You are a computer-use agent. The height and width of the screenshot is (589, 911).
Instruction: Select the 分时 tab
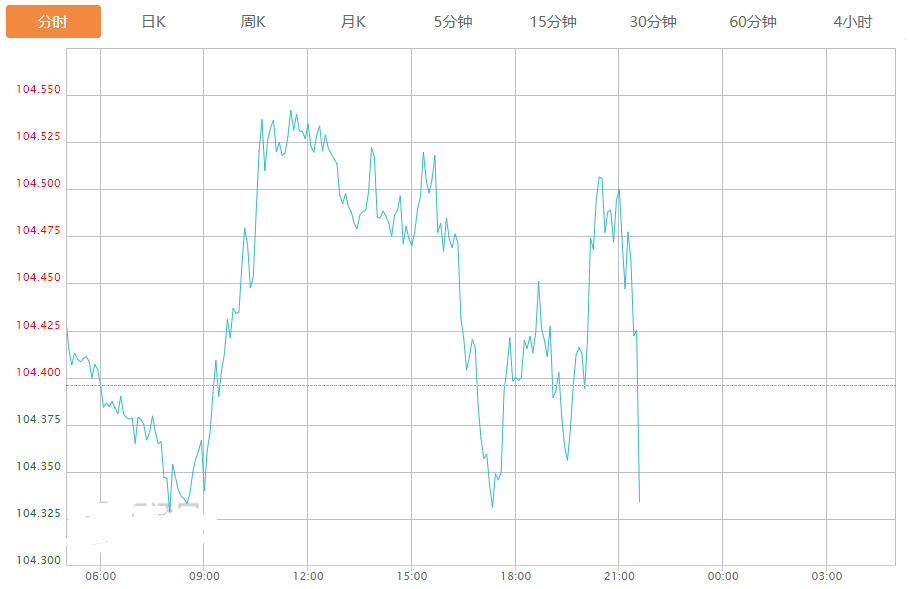point(53,22)
